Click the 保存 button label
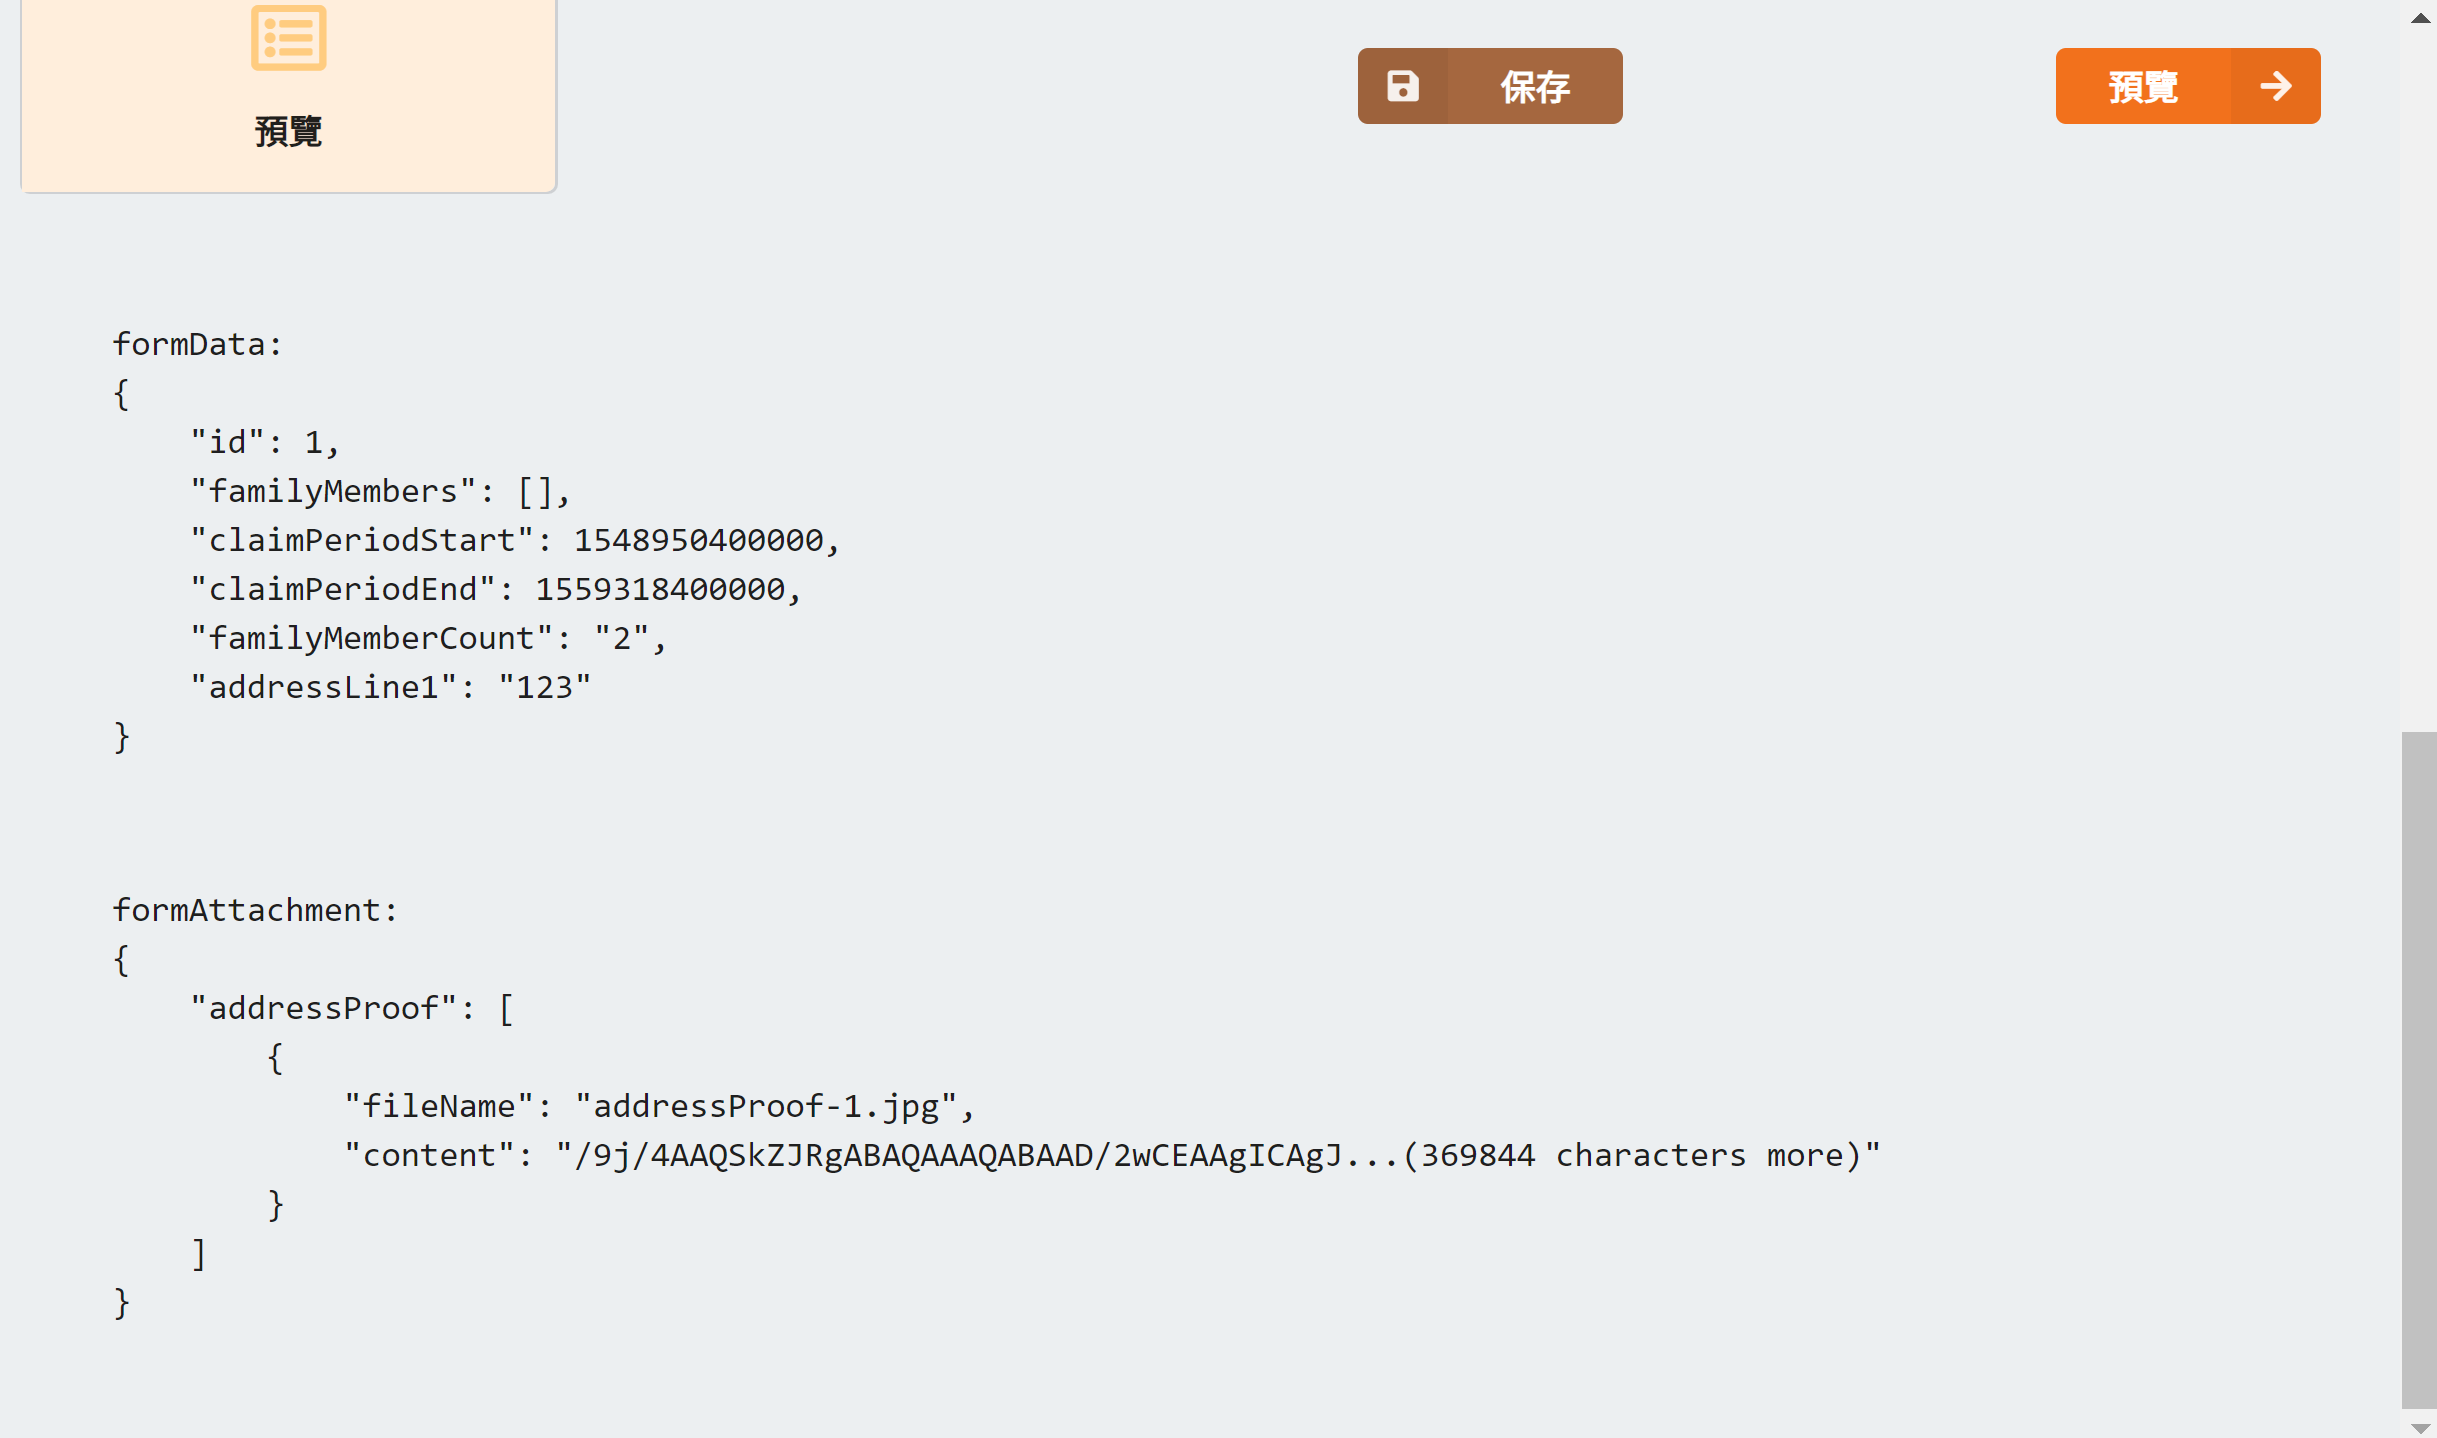 point(1535,87)
